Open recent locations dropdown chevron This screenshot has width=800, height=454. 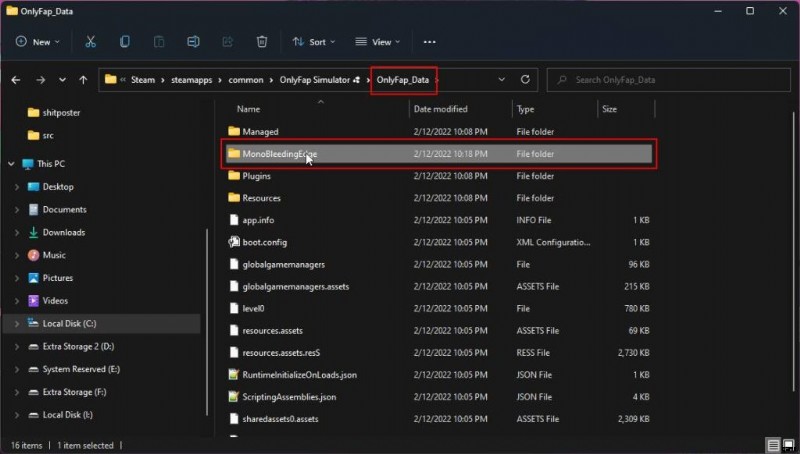[62, 80]
